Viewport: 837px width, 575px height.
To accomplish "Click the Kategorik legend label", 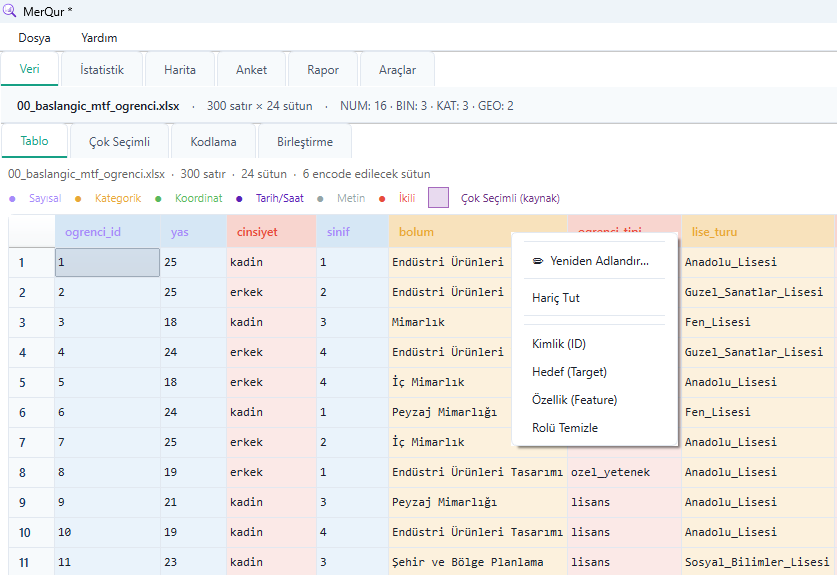I will pyautogui.click(x=118, y=198).
